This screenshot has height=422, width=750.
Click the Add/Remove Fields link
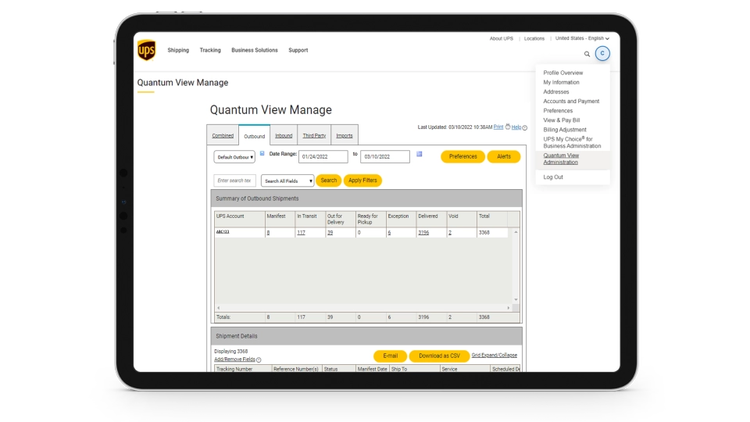point(234,359)
